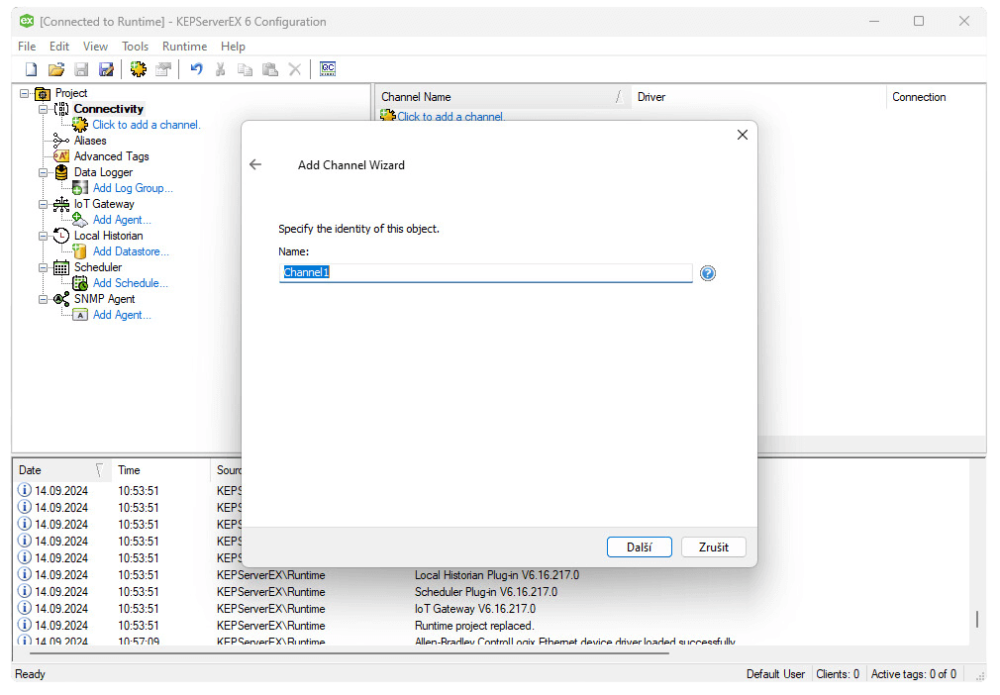1000x695 pixels.
Task: Select the Save As toolbar icon
Action: click(x=106, y=69)
